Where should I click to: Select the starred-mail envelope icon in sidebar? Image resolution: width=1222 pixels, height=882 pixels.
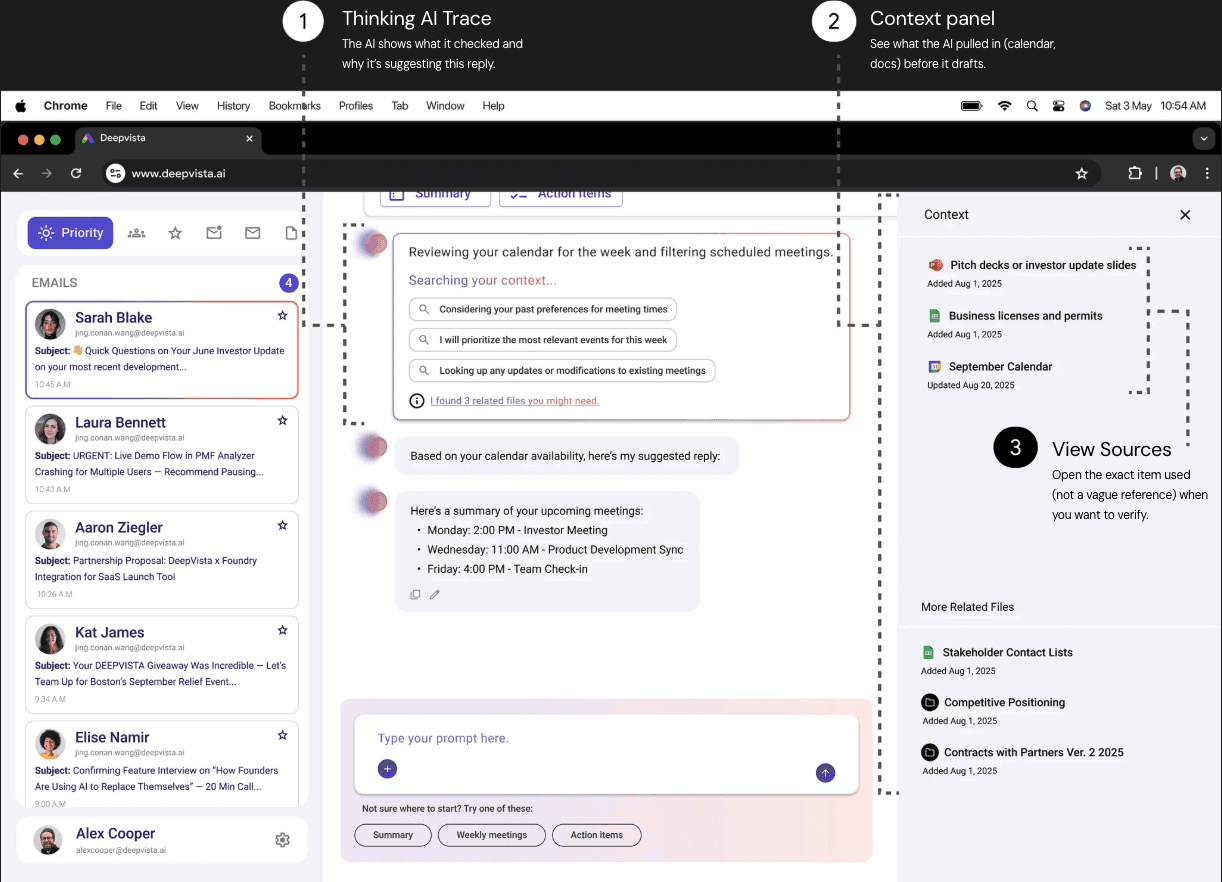[214, 233]
